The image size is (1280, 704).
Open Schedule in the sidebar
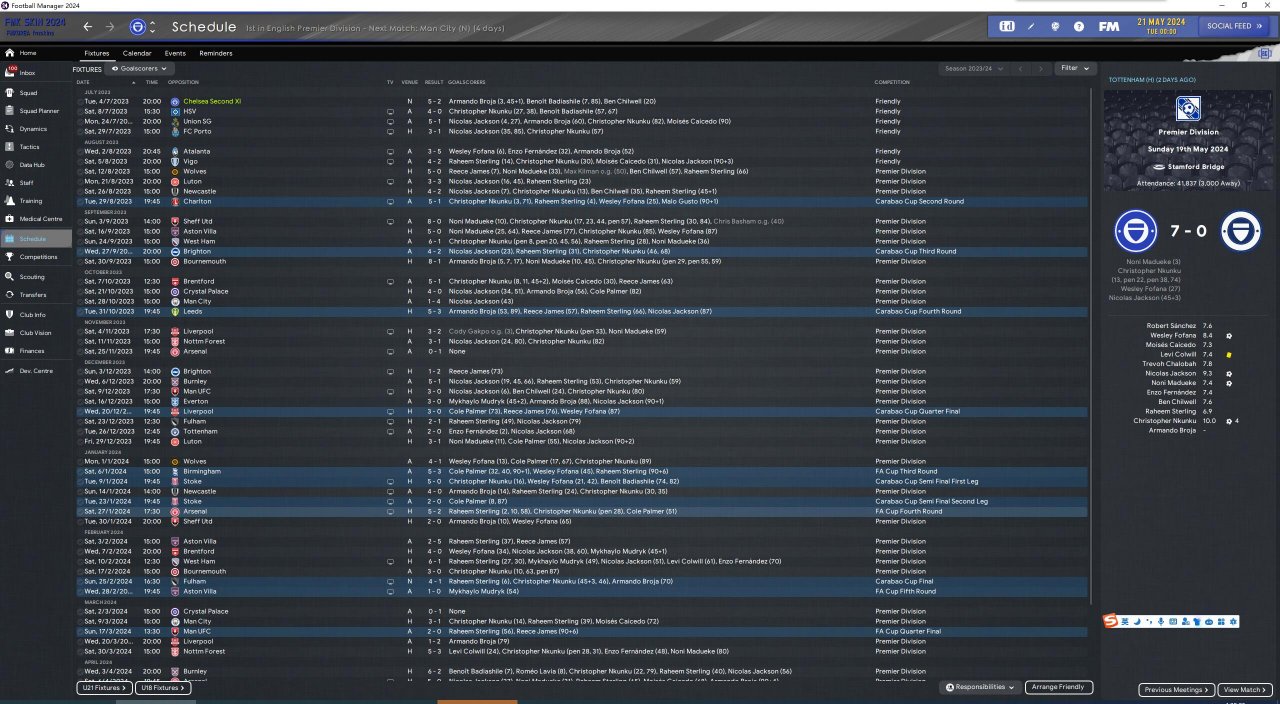click(x=36, y=238)
